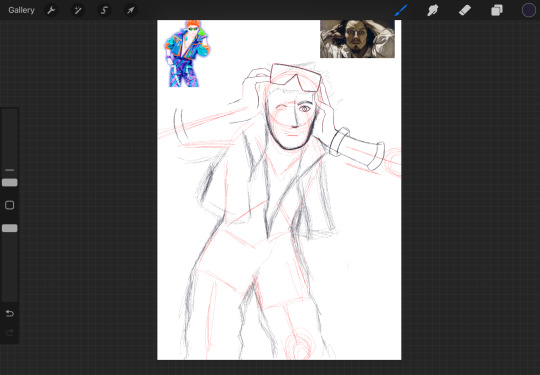Return to Gallery
The height and width of the screenshot is (375, 540).
tap(21, 10)
